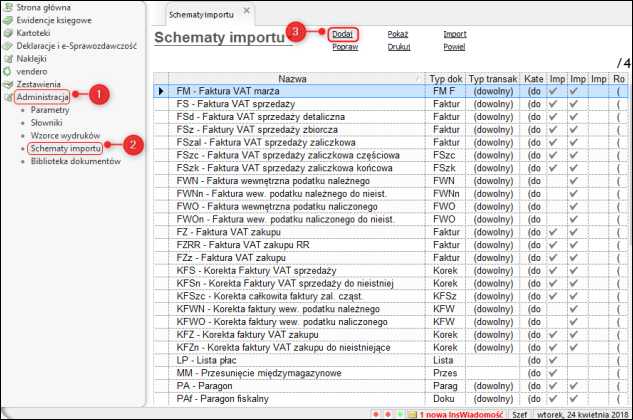Viewport: 633px width, 420px height.
Task: Click the envelope icon in status bar
Action: click(x=412, y=414)
